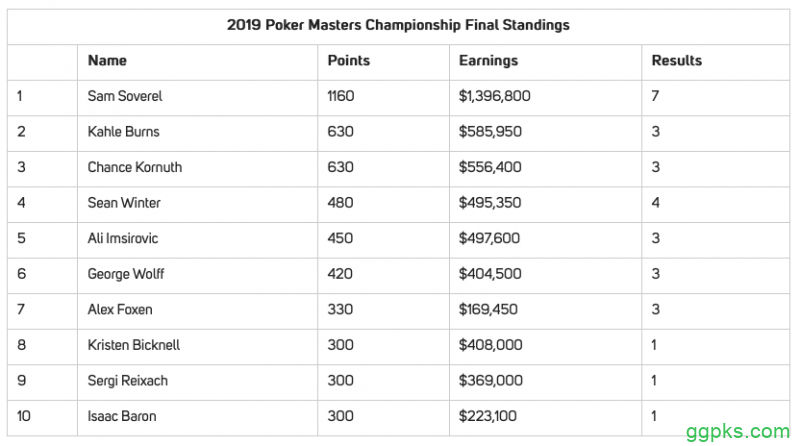Select the $169,450 earnings for Alex Foxen
This screenshot has width=800, height=446.
point(488,309)
